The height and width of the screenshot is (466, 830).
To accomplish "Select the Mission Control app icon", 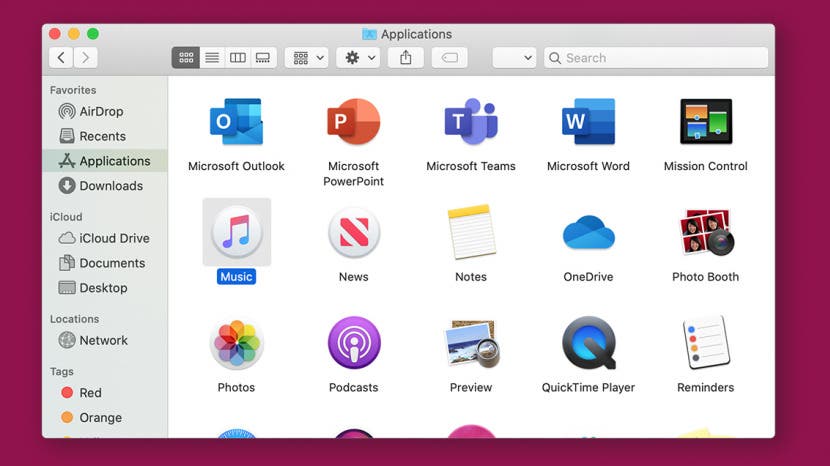I will click(x=706, y=122).
